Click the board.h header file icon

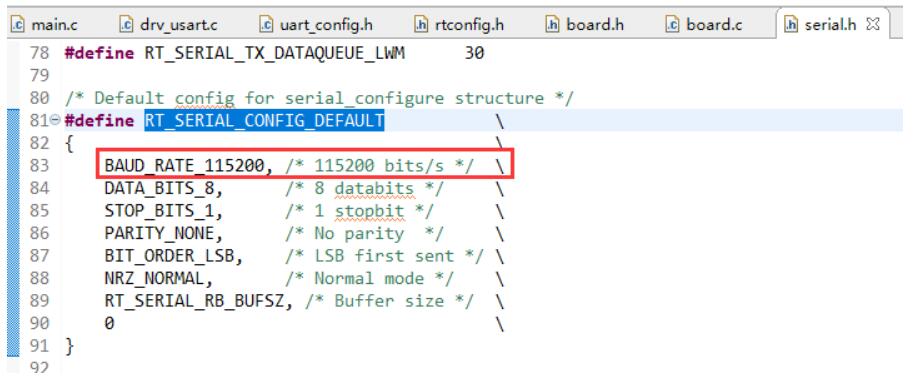point(552,25)
